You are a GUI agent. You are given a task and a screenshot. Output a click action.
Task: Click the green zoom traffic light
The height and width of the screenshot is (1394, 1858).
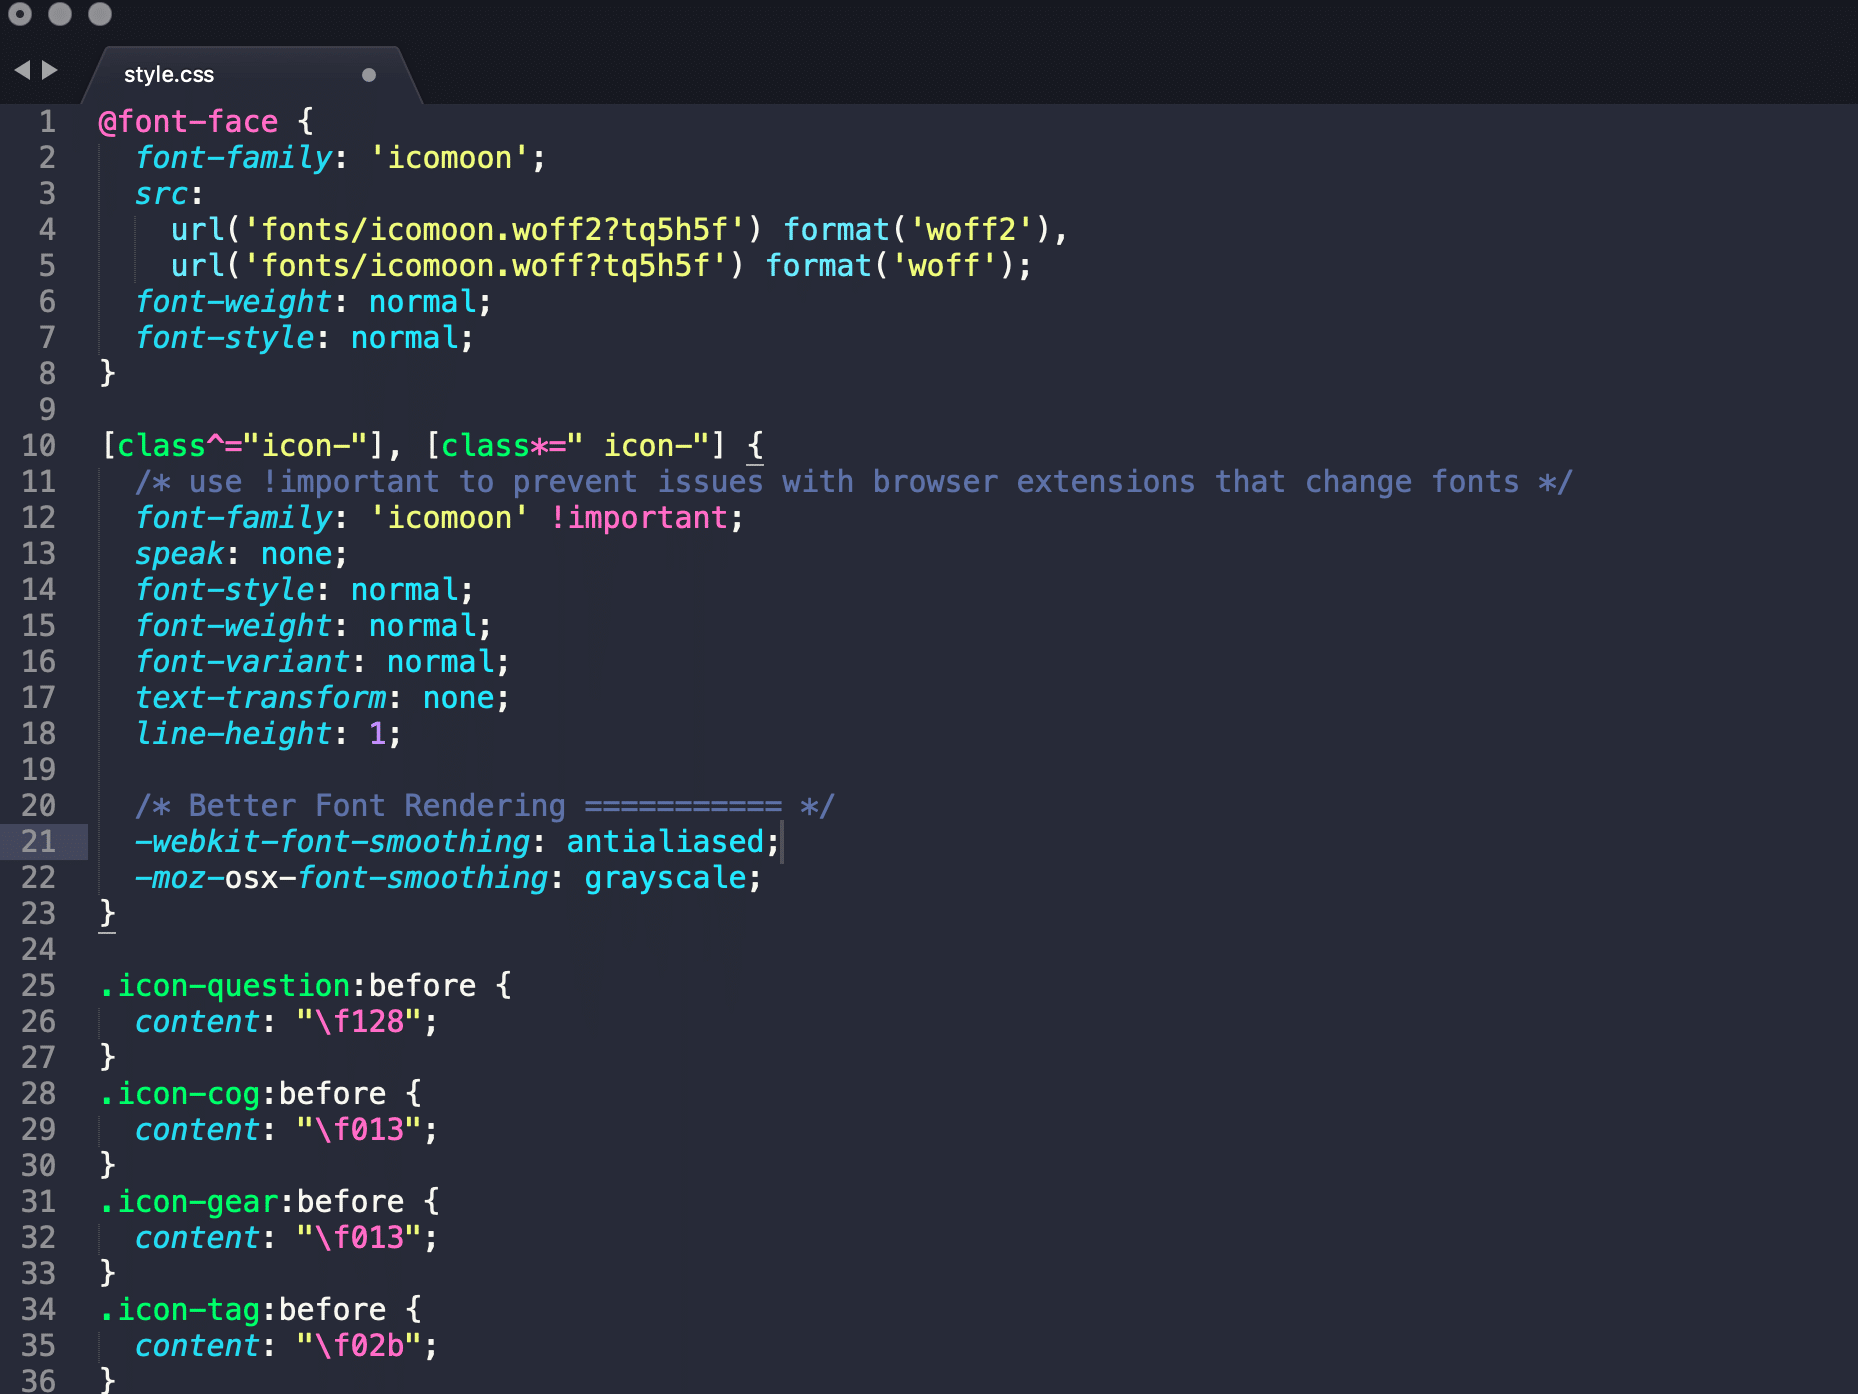point(98,16)
